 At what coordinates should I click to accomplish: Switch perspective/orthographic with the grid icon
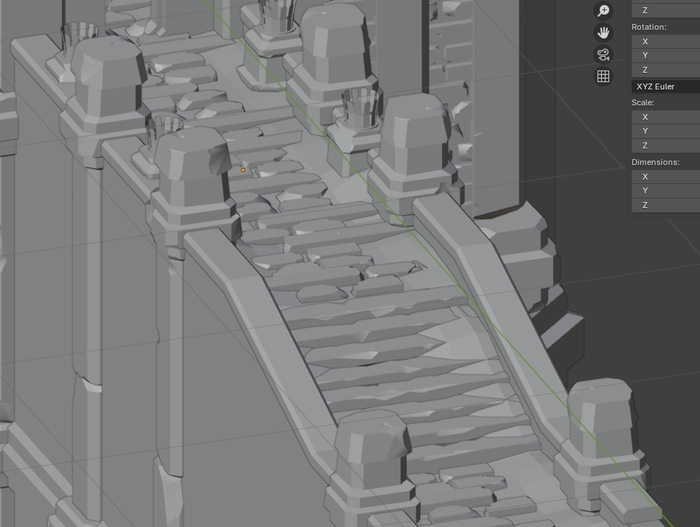(x=603, y=76)
